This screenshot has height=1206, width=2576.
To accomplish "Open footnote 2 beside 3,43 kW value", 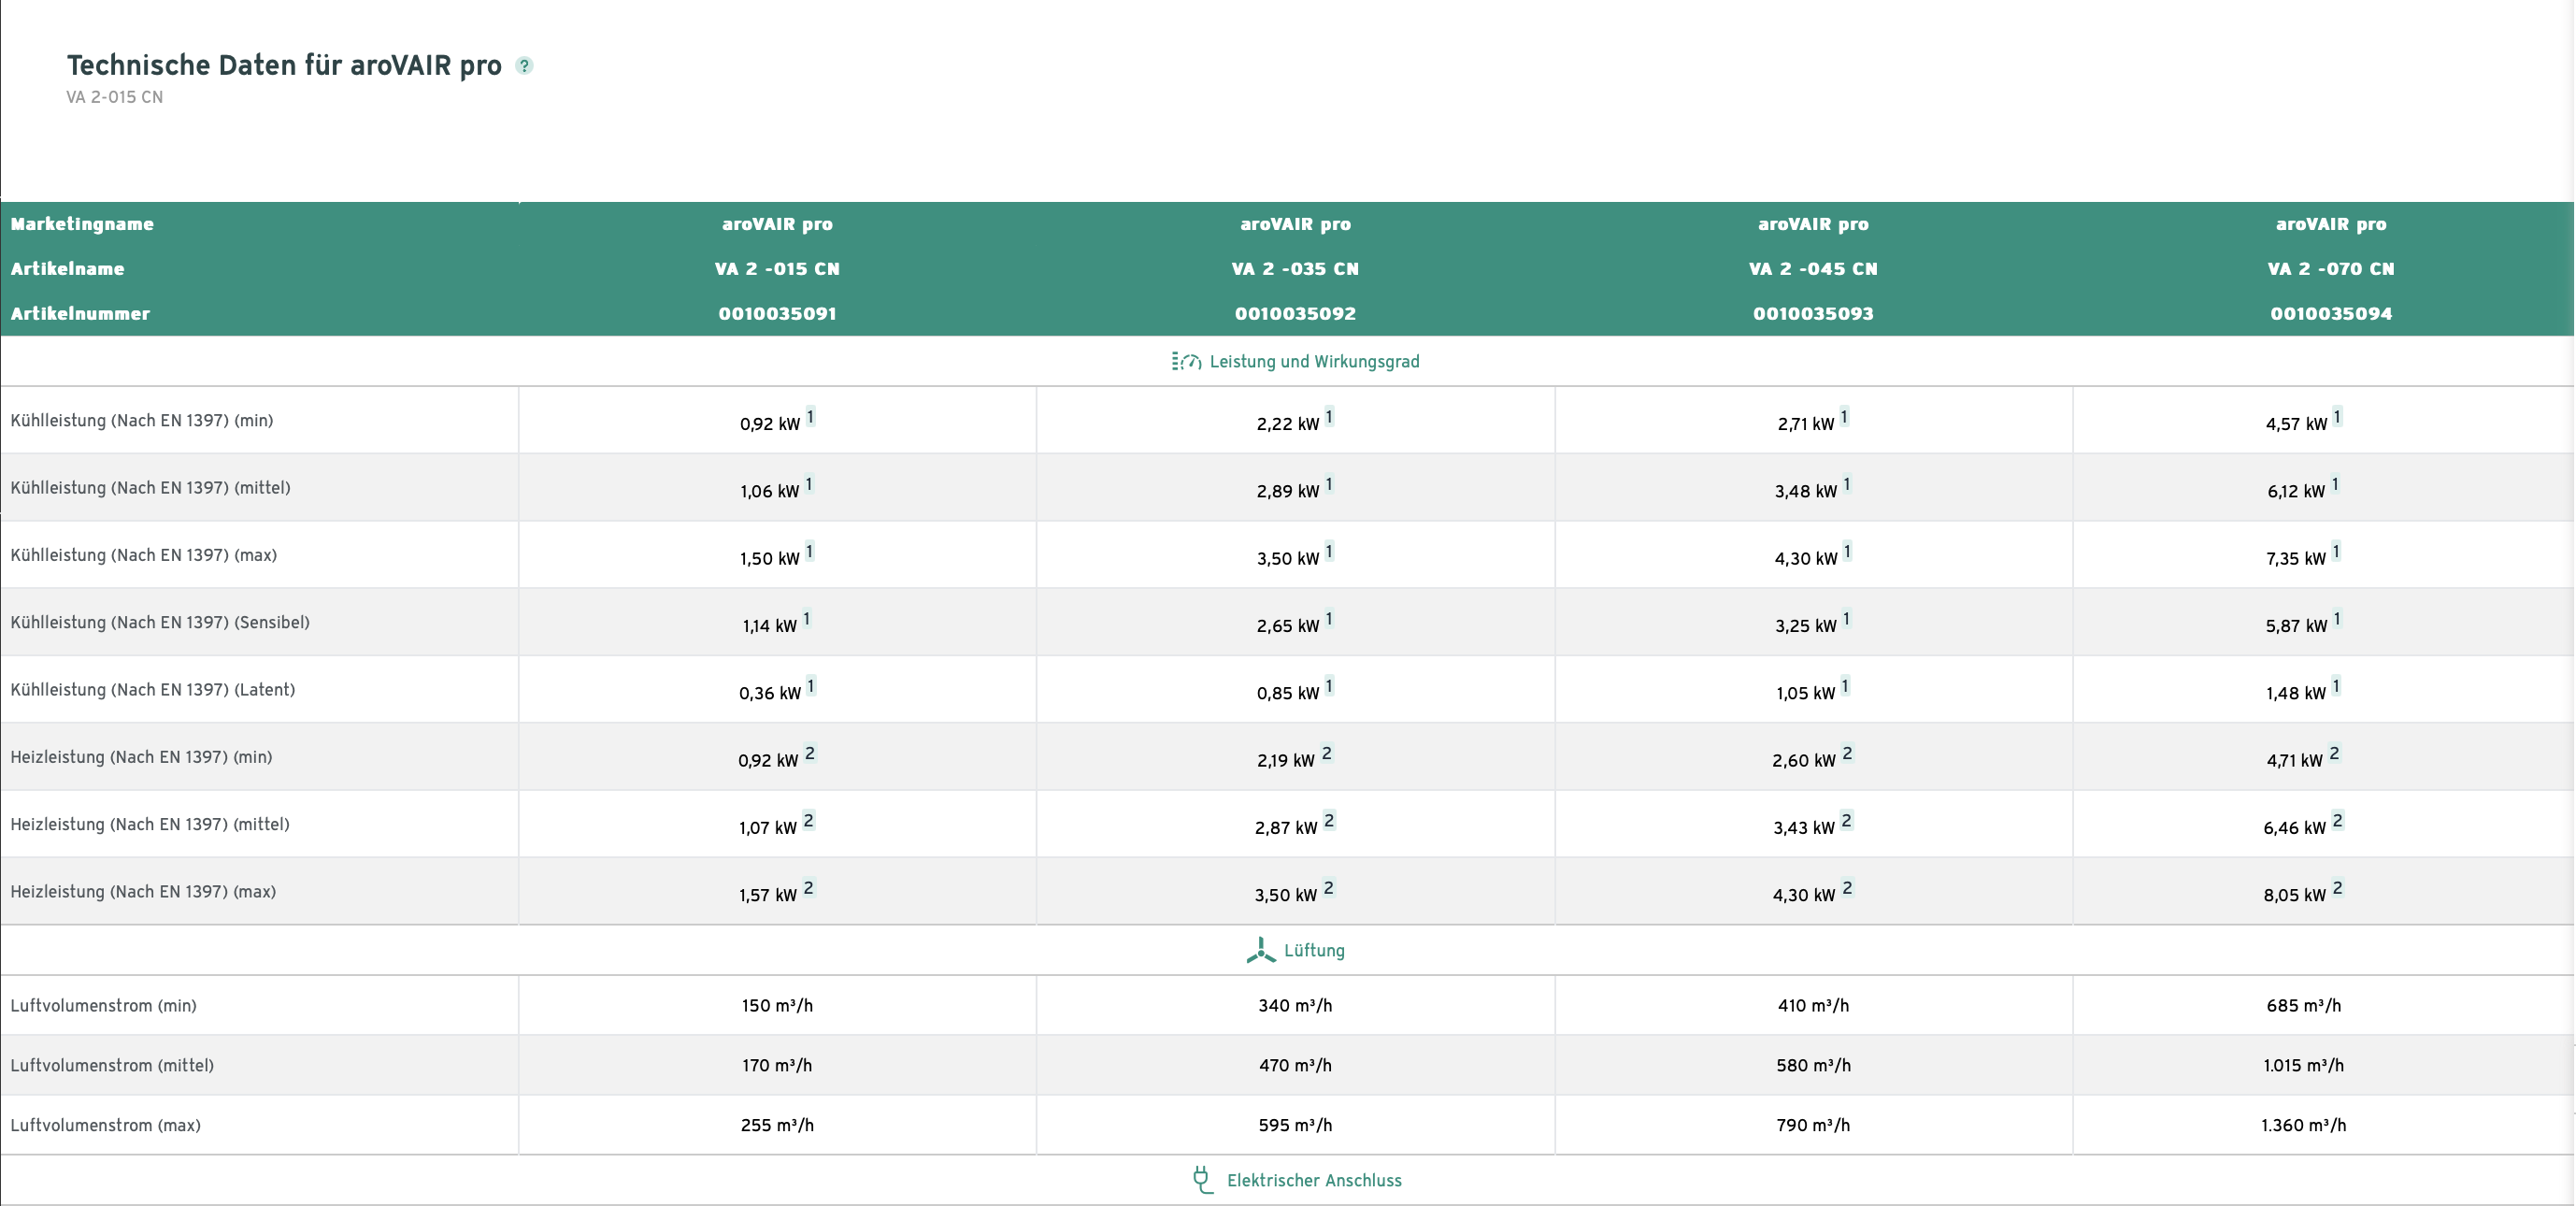I will pyautogui.click(x=1847, y=821).
